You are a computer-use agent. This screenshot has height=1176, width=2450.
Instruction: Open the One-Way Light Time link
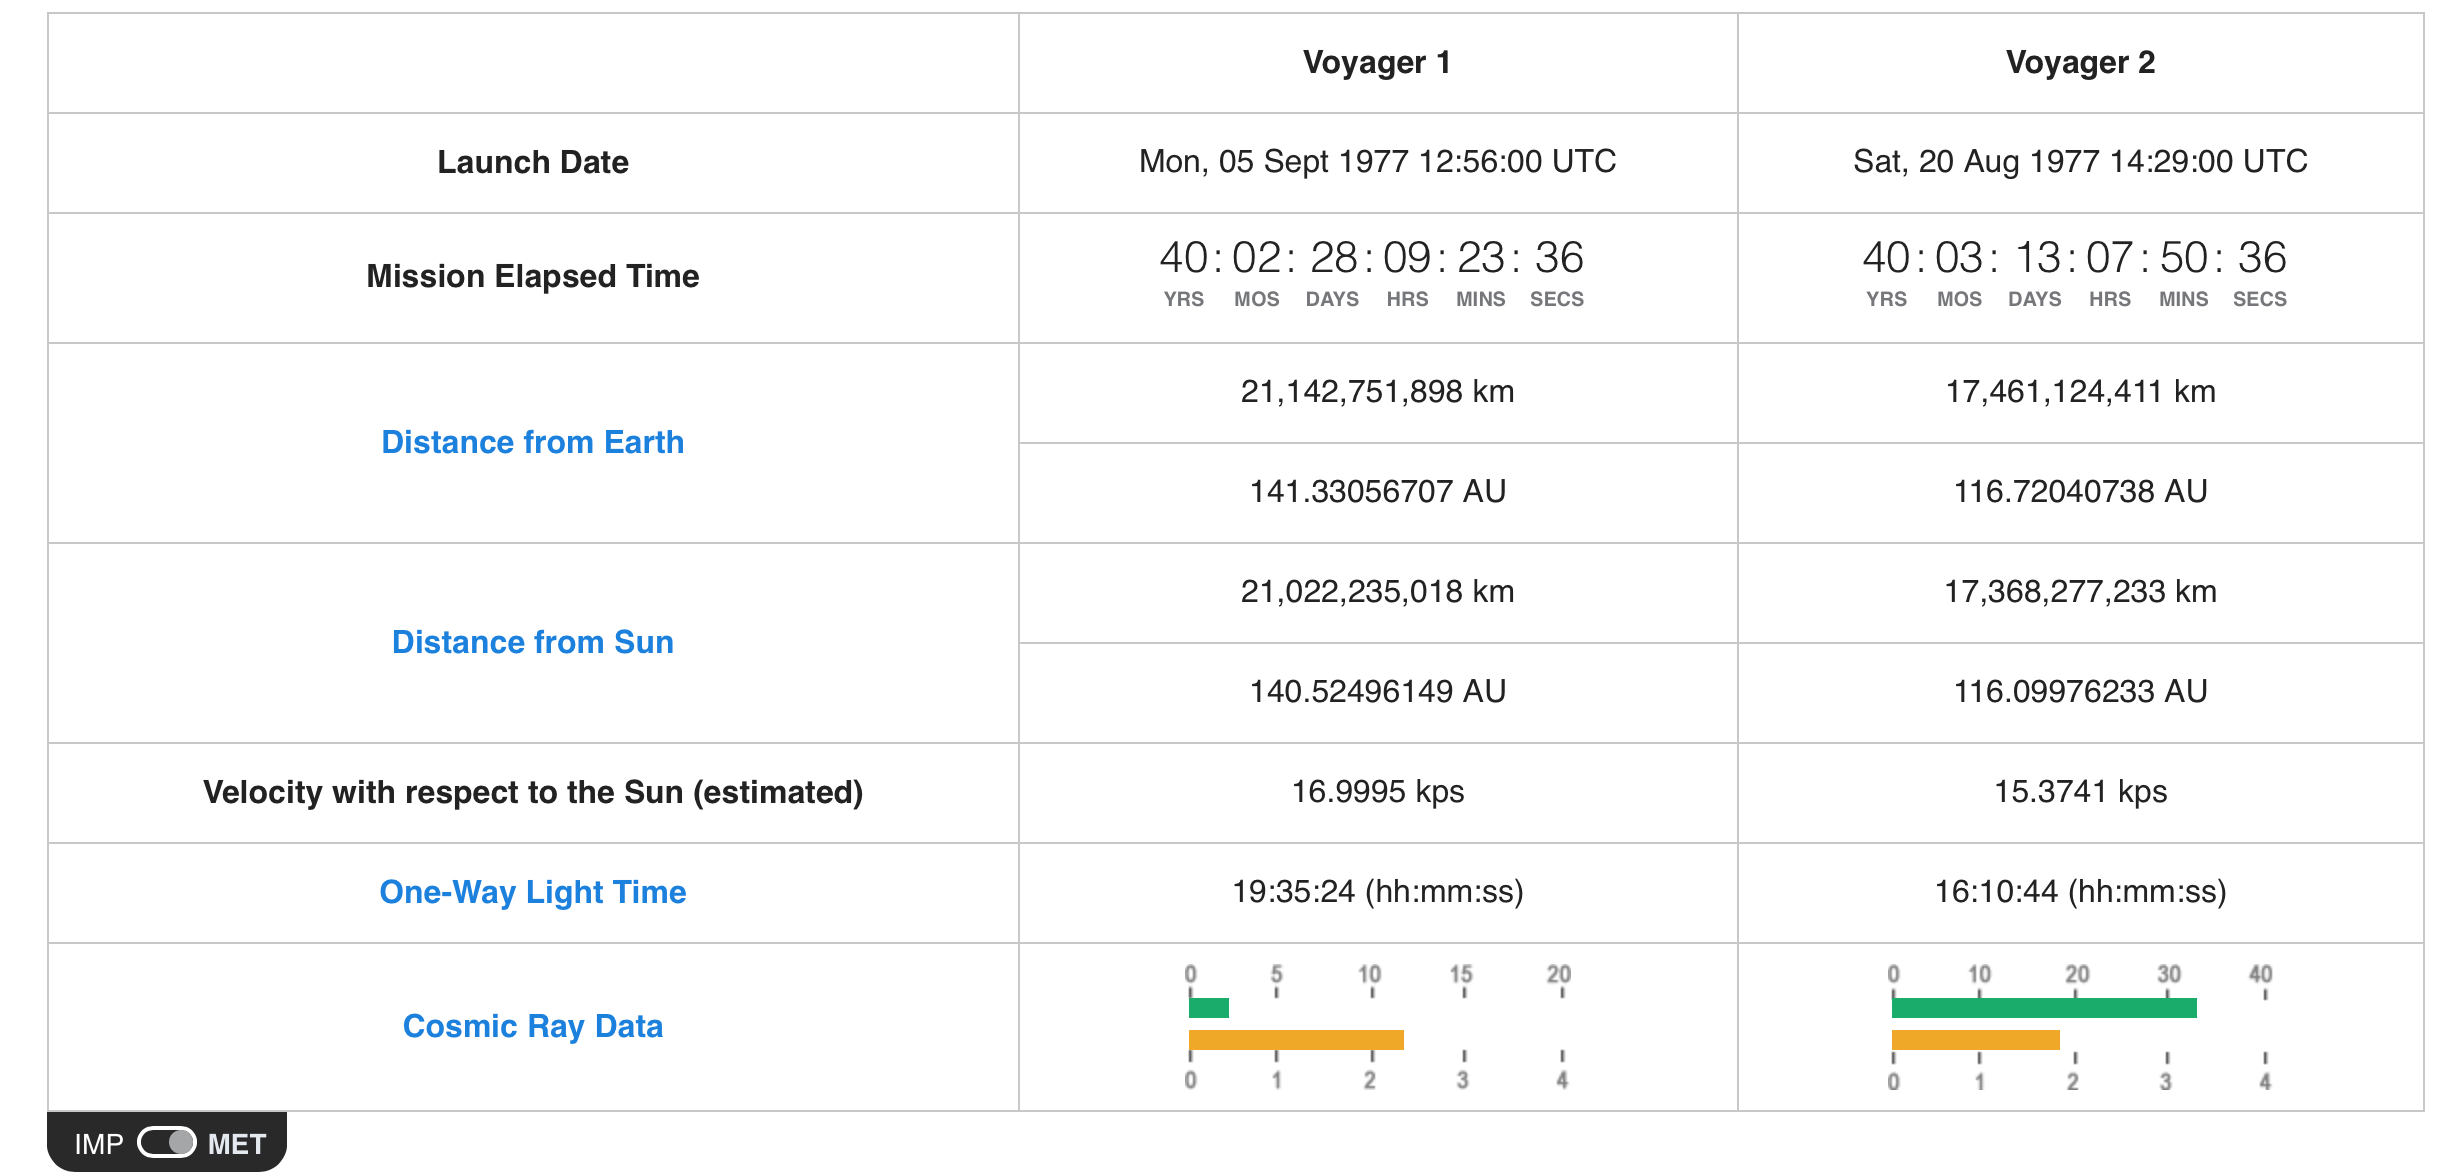tap(532, 892)
